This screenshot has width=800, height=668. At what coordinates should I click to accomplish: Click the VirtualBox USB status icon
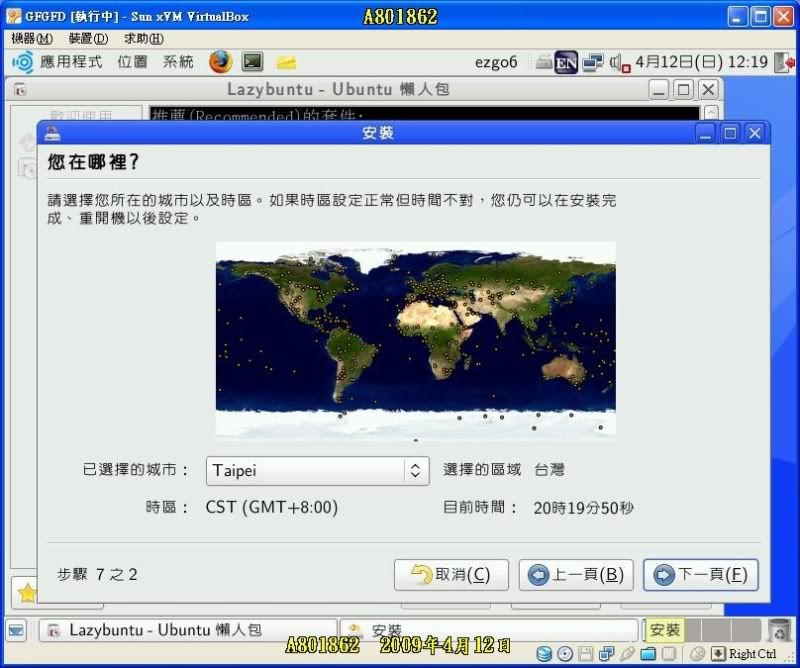click(627, 654)
